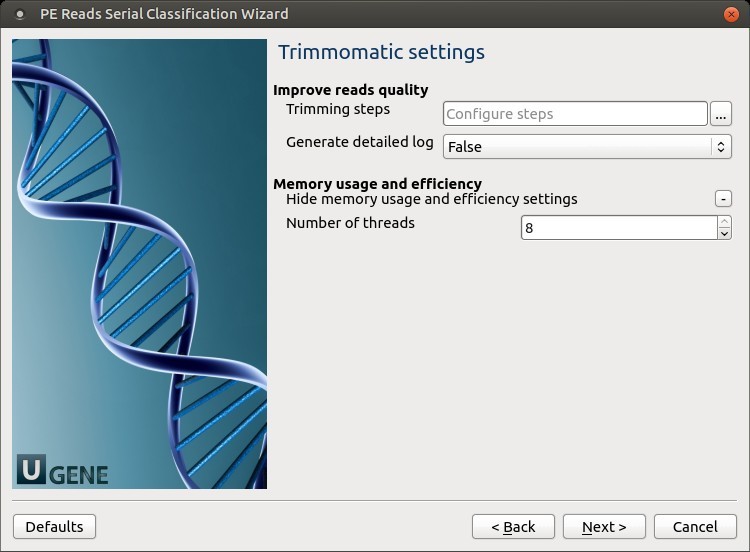The image size is (750, 552).
Task: Decrease the number of threads value
Action: 725,233
